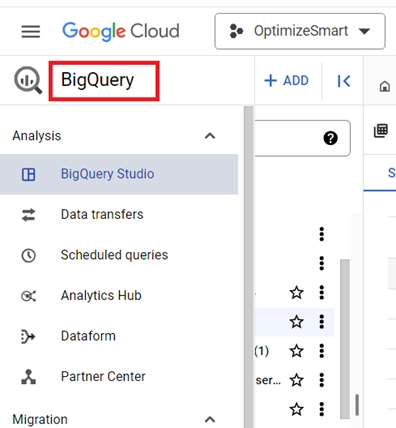Click the explorer search input field
Image resolution: width=396 pixels, height=428 pixels.
[302, 138]
